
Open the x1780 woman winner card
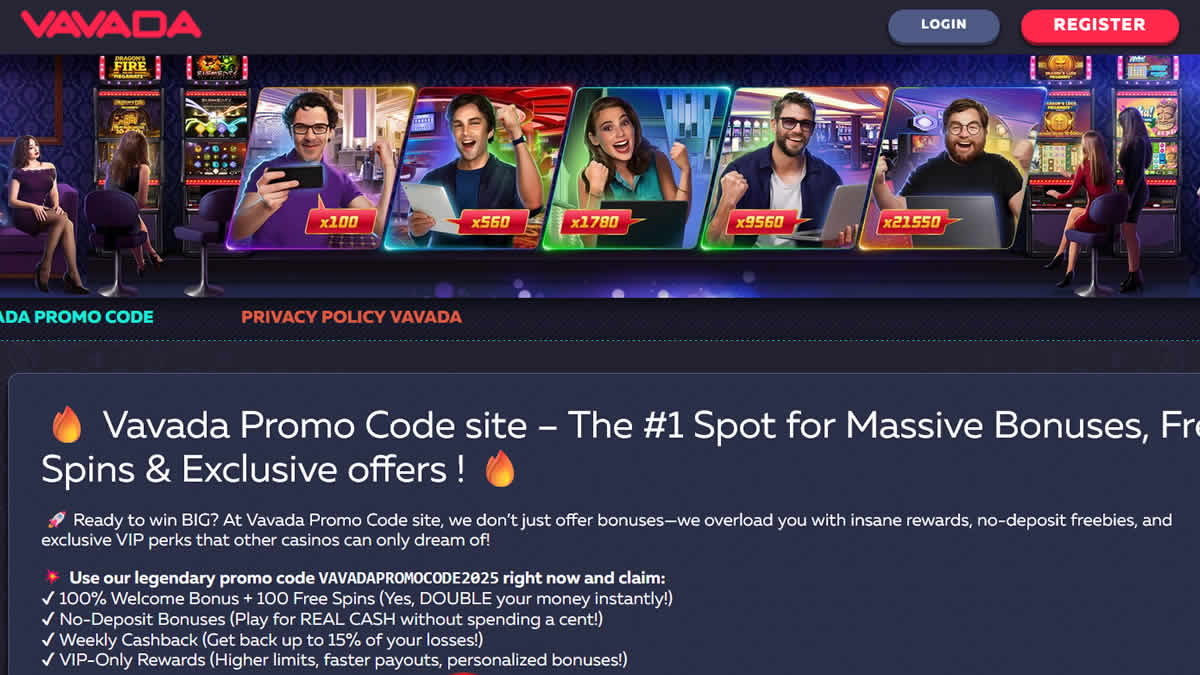pyautogui.click(x=636, y=168)
